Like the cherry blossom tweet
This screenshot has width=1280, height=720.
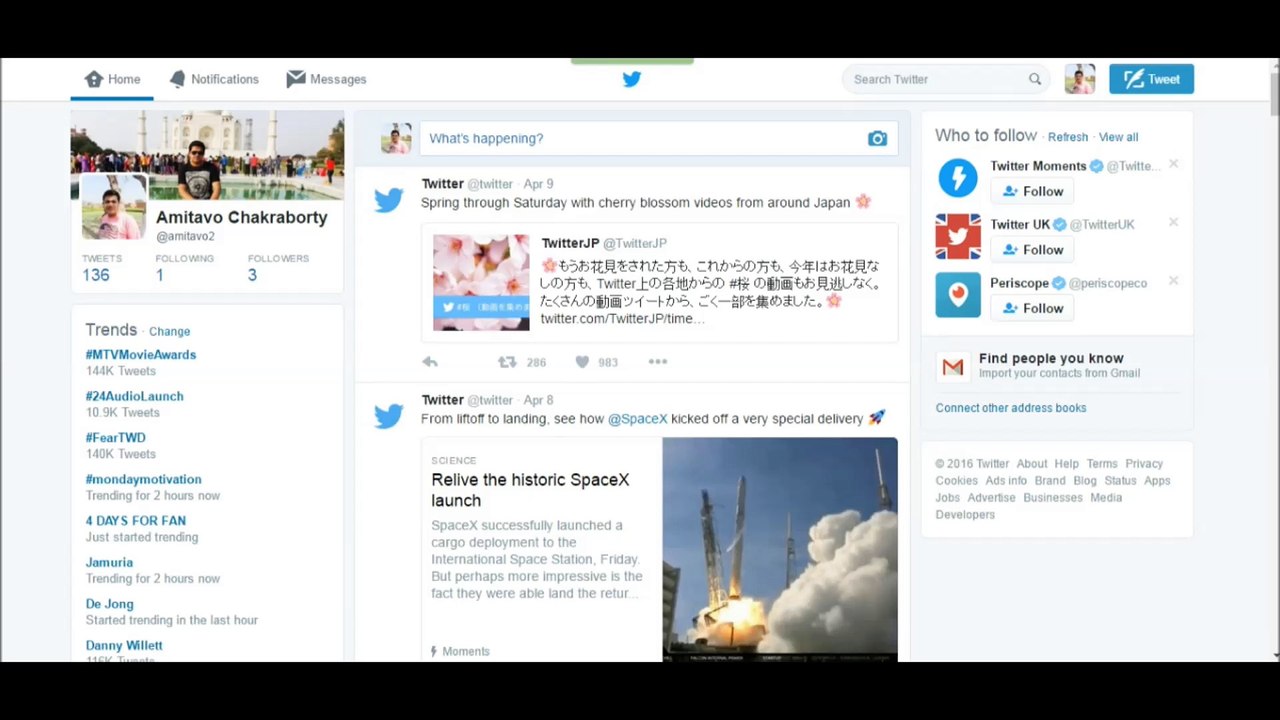582,362
